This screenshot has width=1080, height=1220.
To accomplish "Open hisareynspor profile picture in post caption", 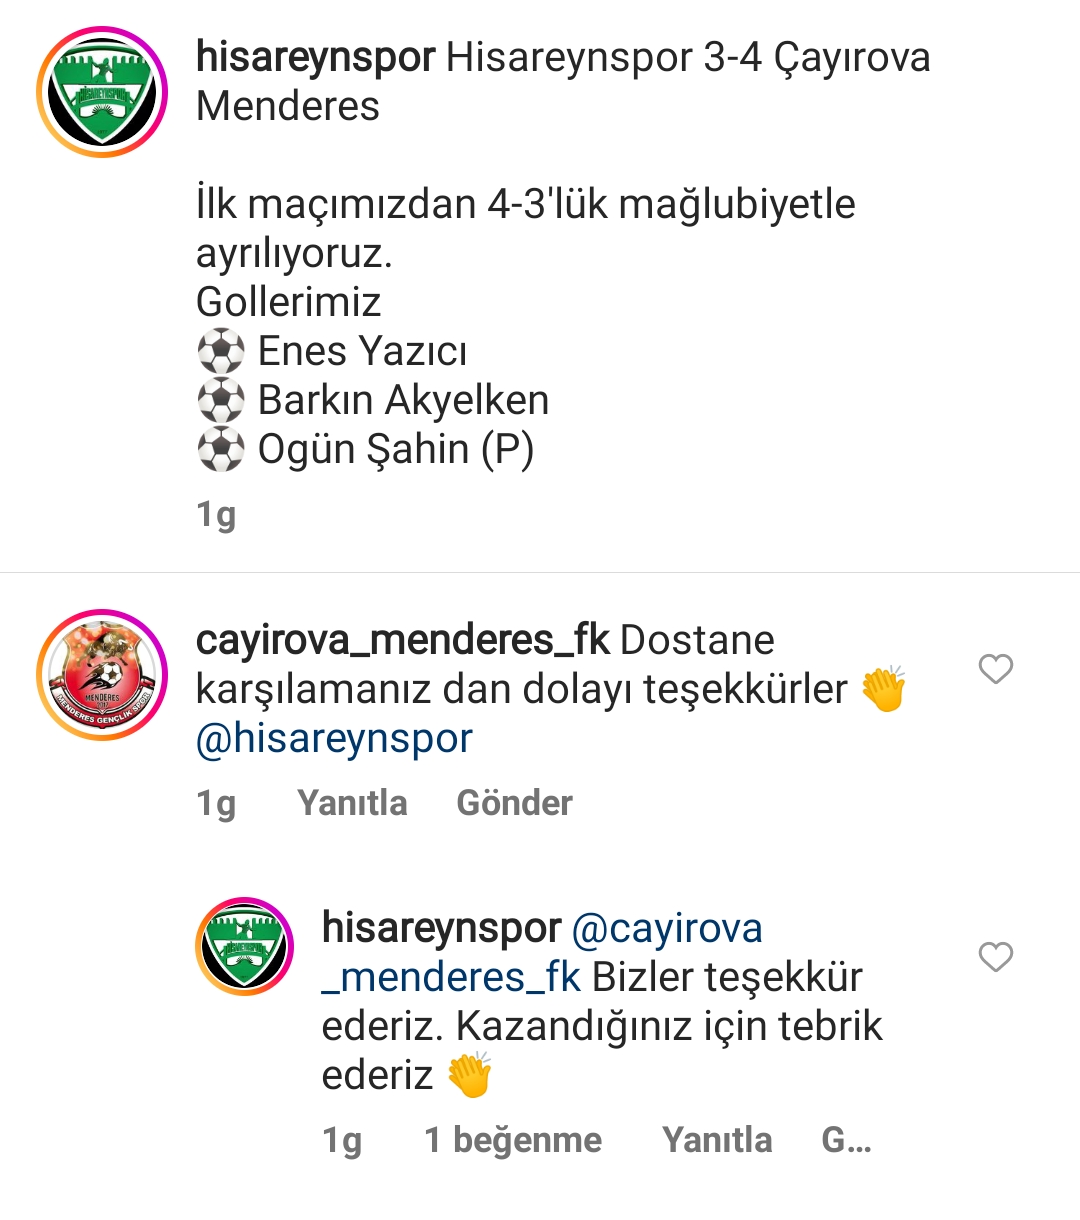I will [102, 92].
